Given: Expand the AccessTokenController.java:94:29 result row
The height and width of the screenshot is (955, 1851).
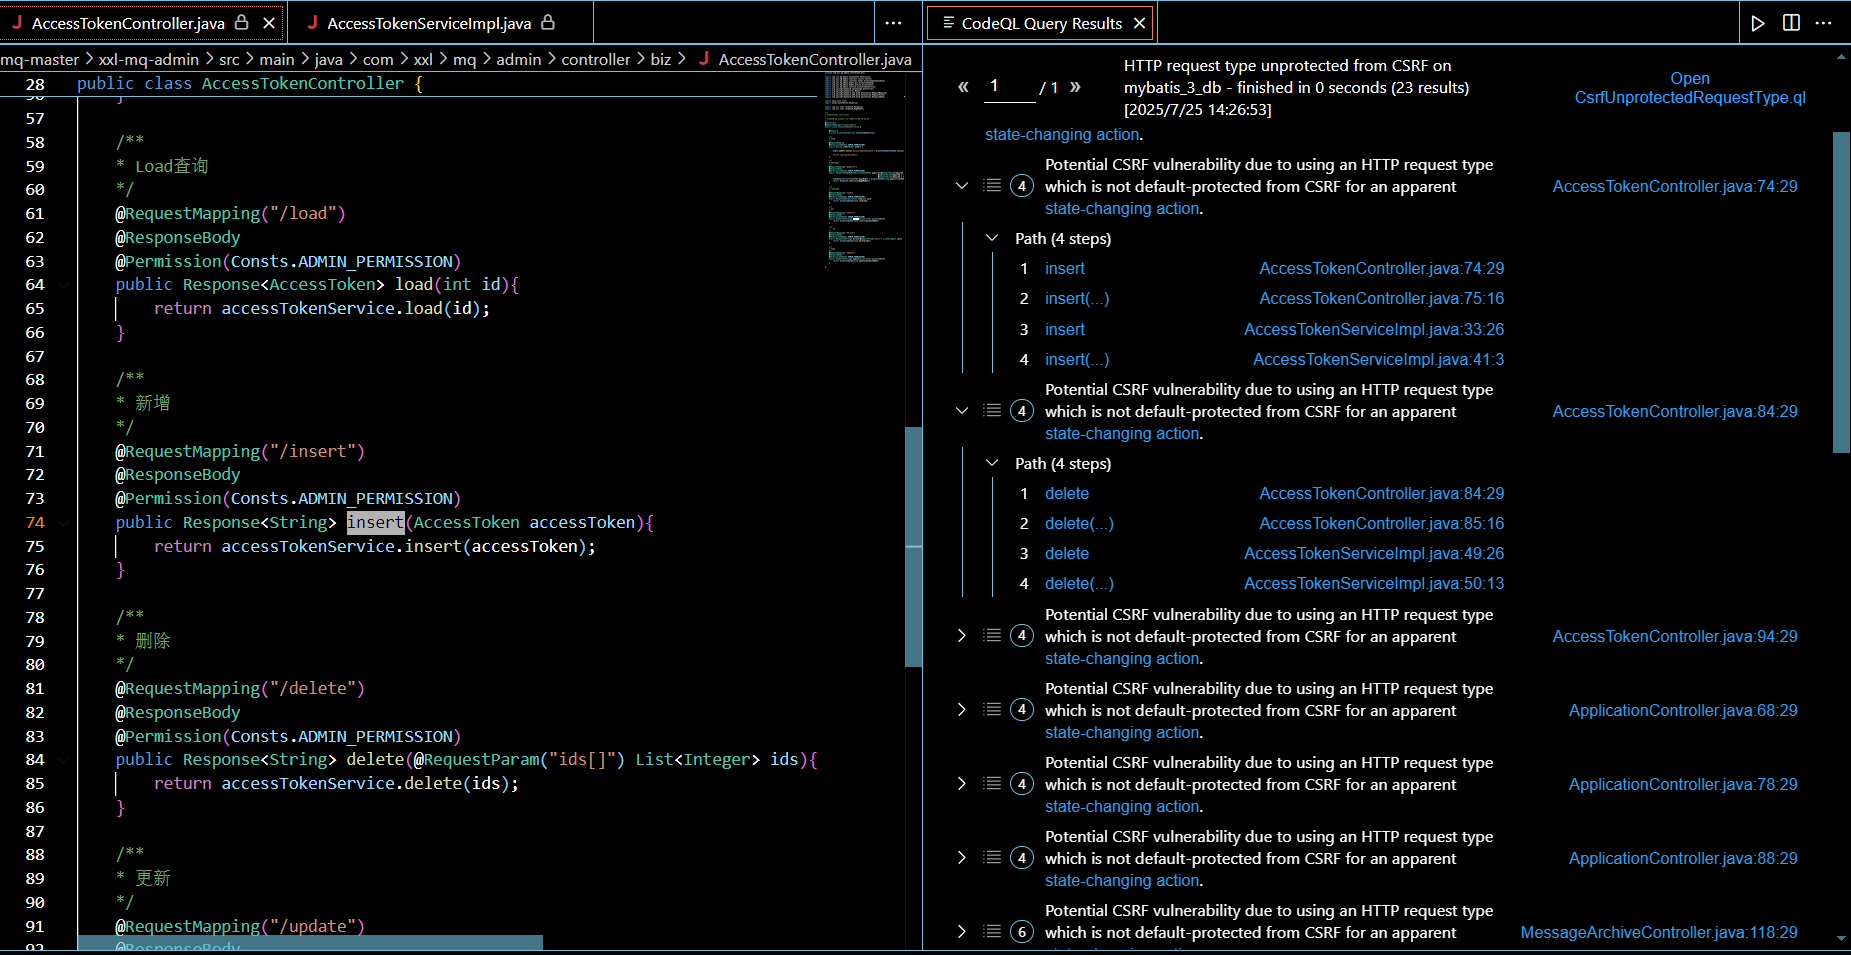Looking at the screenshot, I should [962, 636].
